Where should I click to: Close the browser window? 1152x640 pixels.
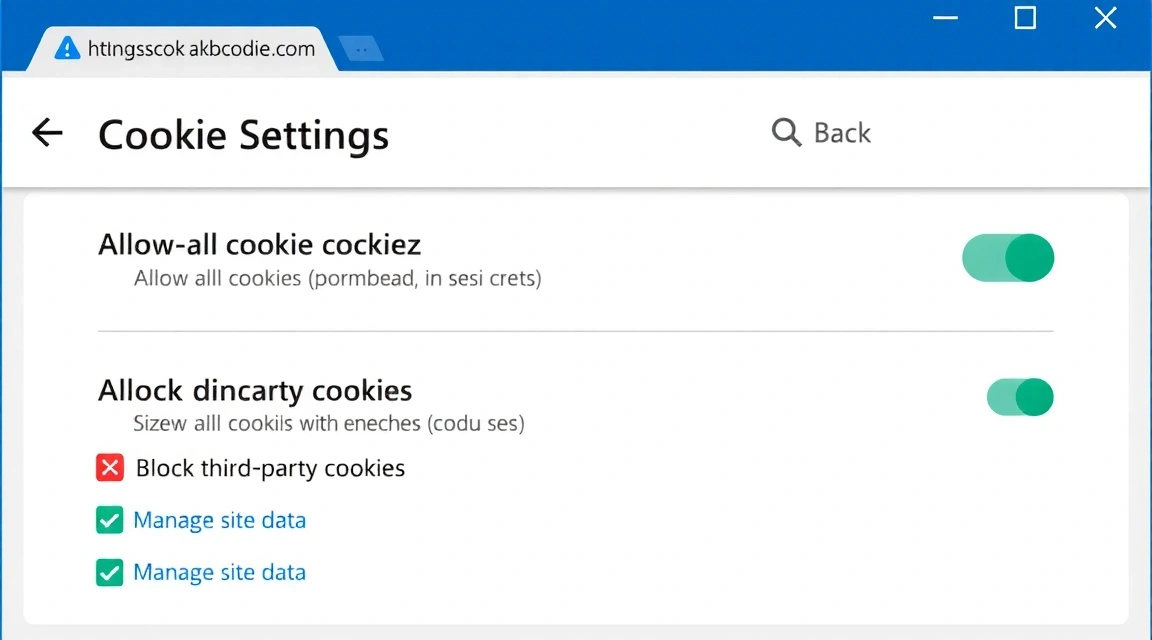coord(1105,18)
